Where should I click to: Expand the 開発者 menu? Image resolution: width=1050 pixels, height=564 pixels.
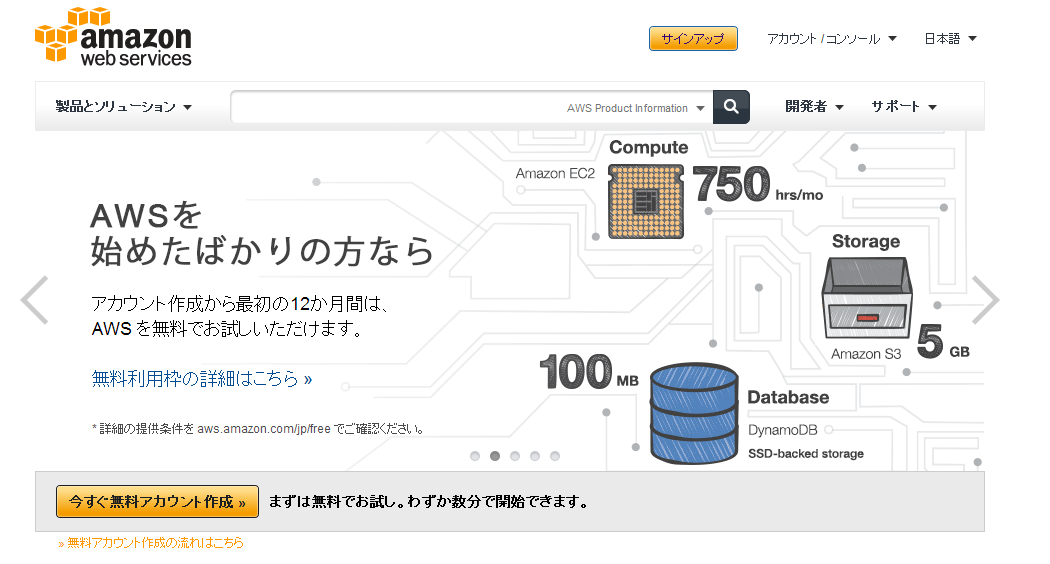814,107
